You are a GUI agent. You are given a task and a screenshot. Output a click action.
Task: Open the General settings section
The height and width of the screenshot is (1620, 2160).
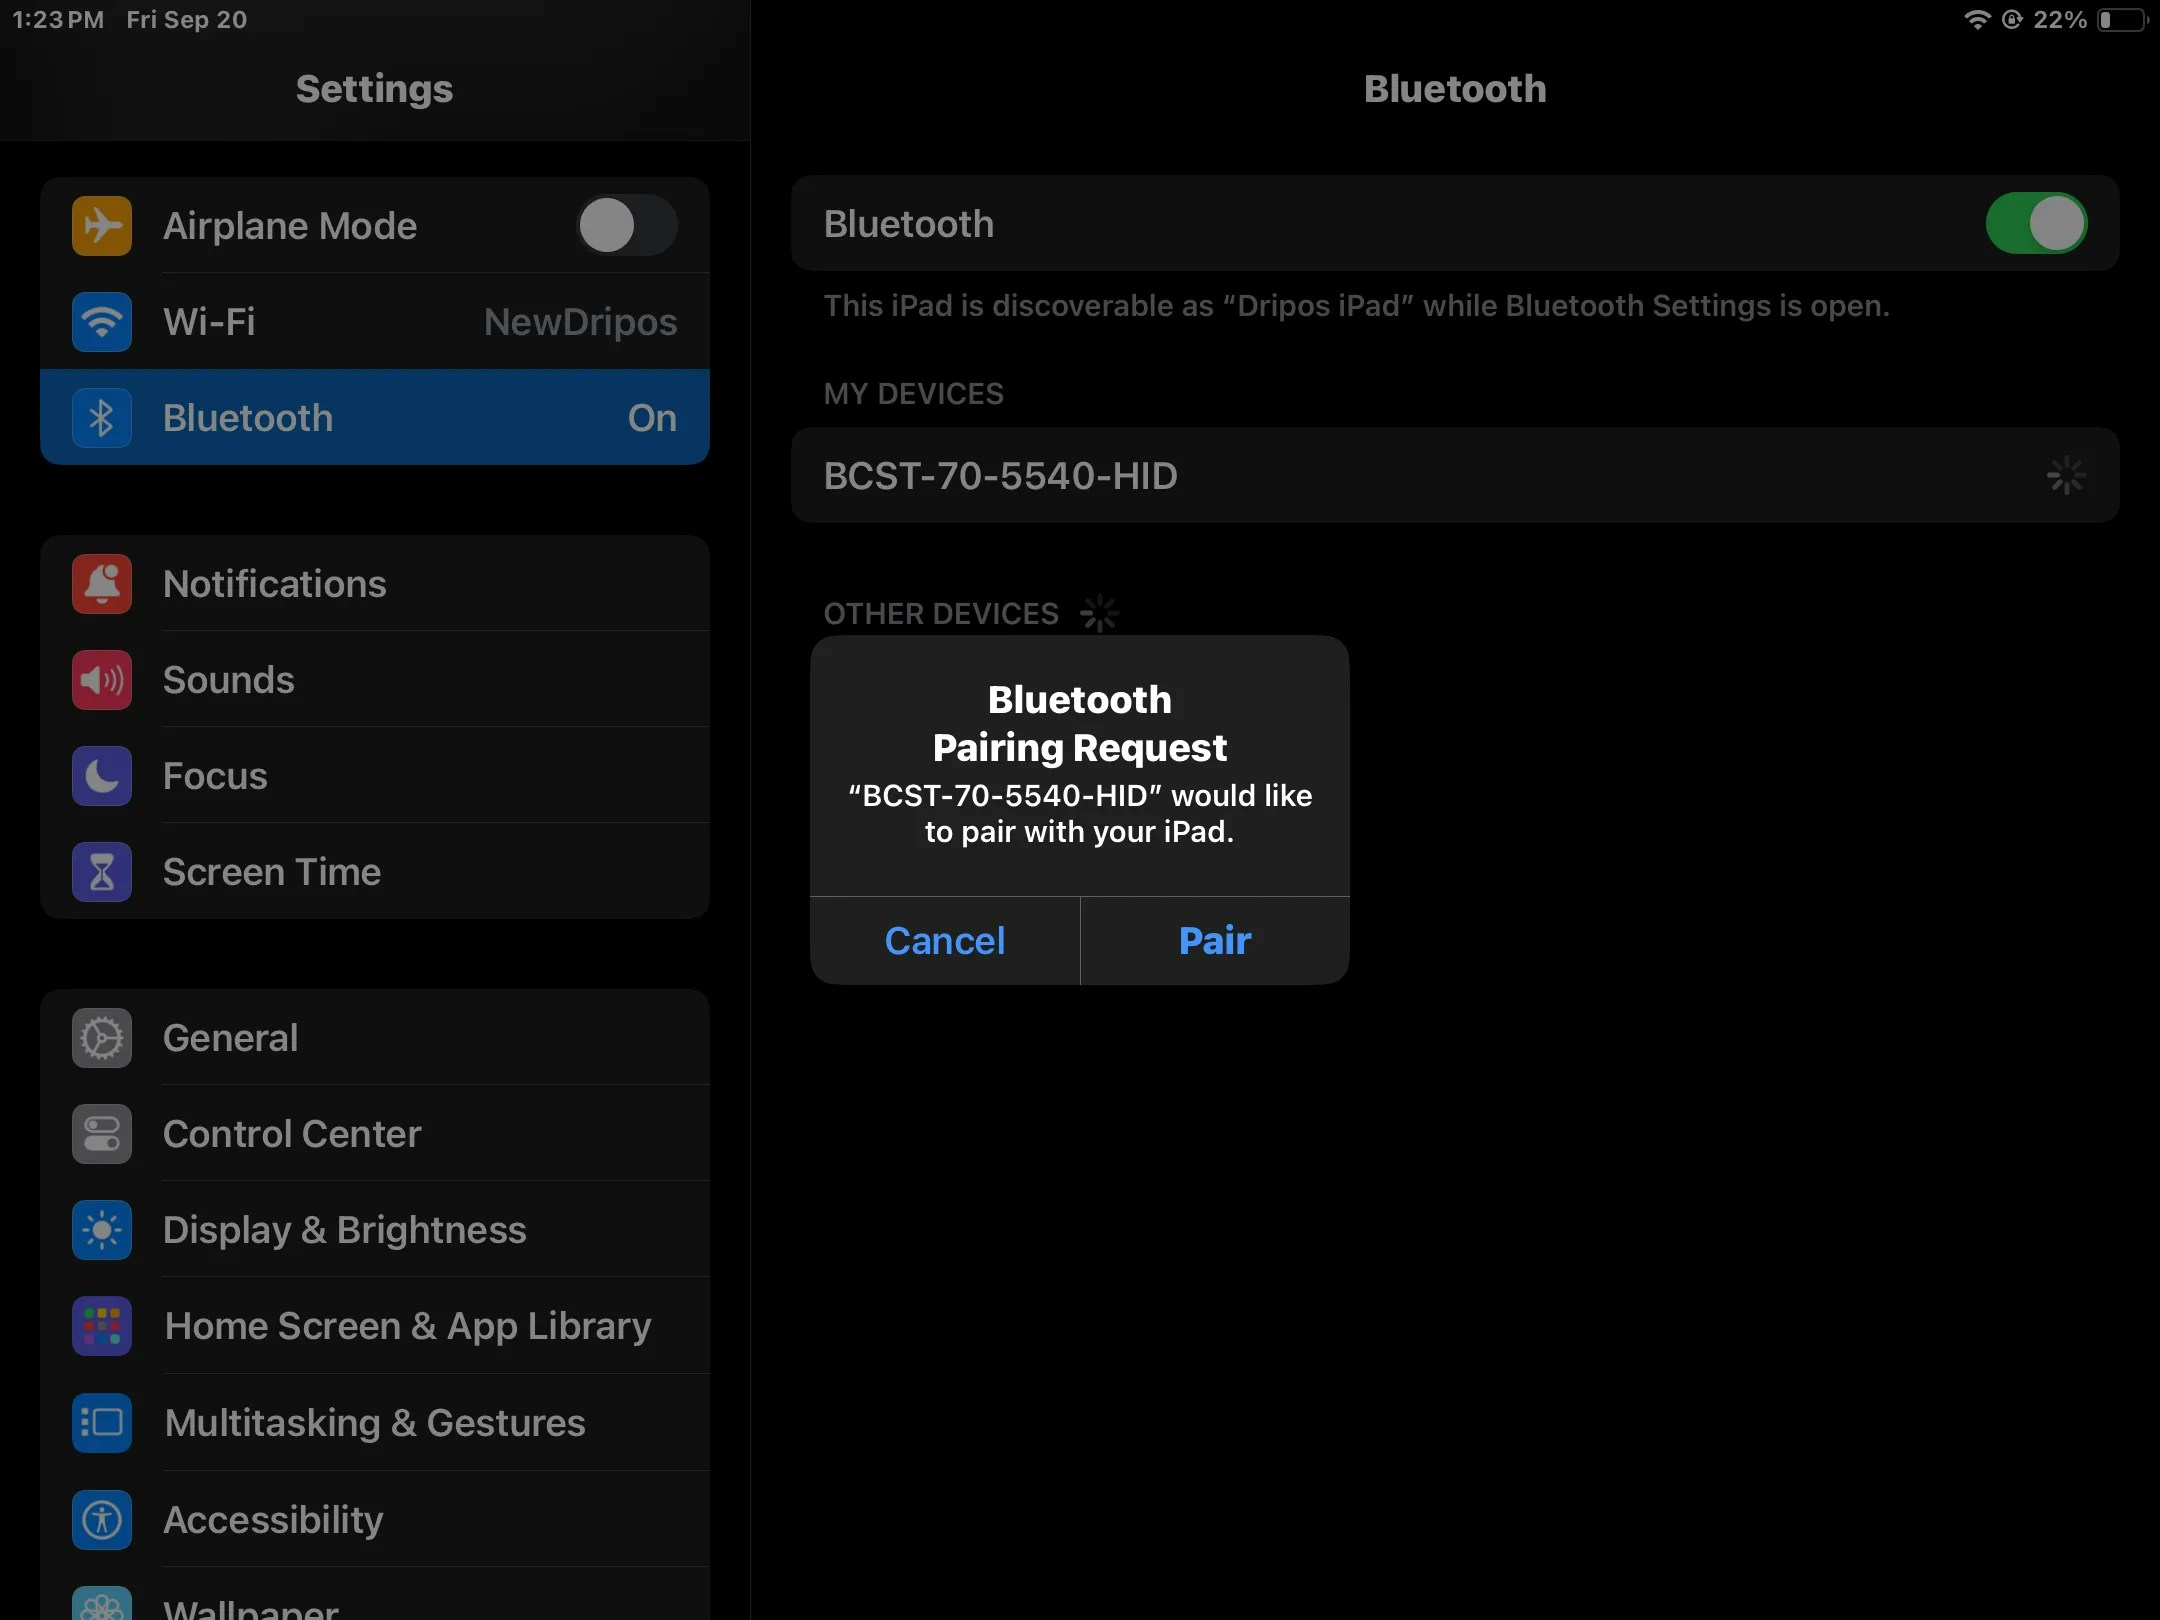[x=374, y=1038]
